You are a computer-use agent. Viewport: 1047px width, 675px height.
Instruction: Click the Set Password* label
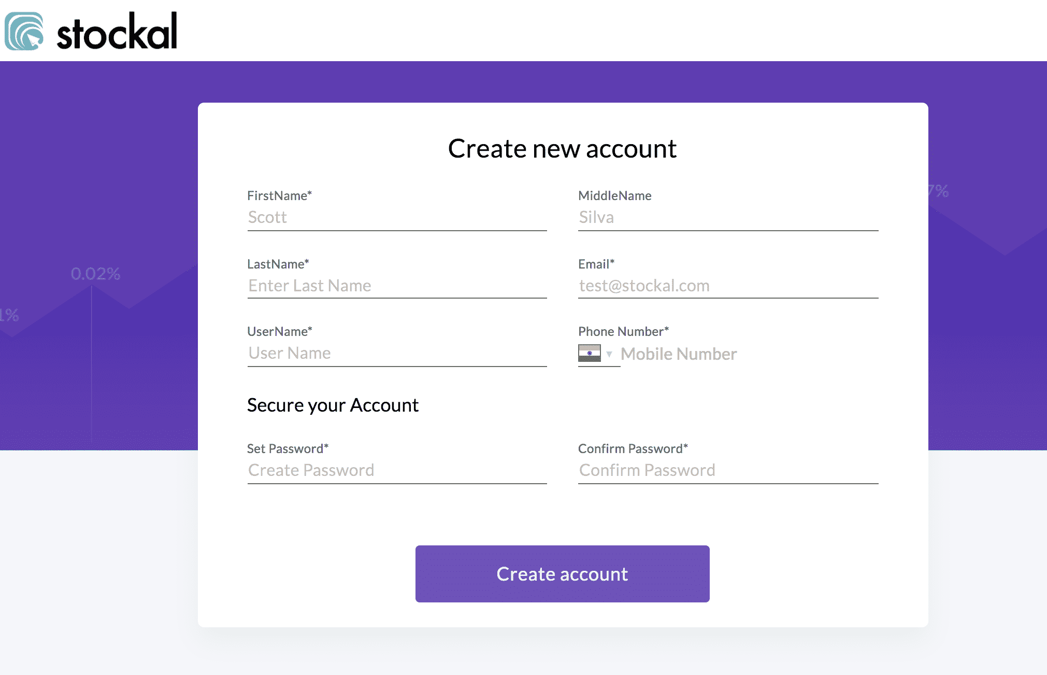point(287,449)
